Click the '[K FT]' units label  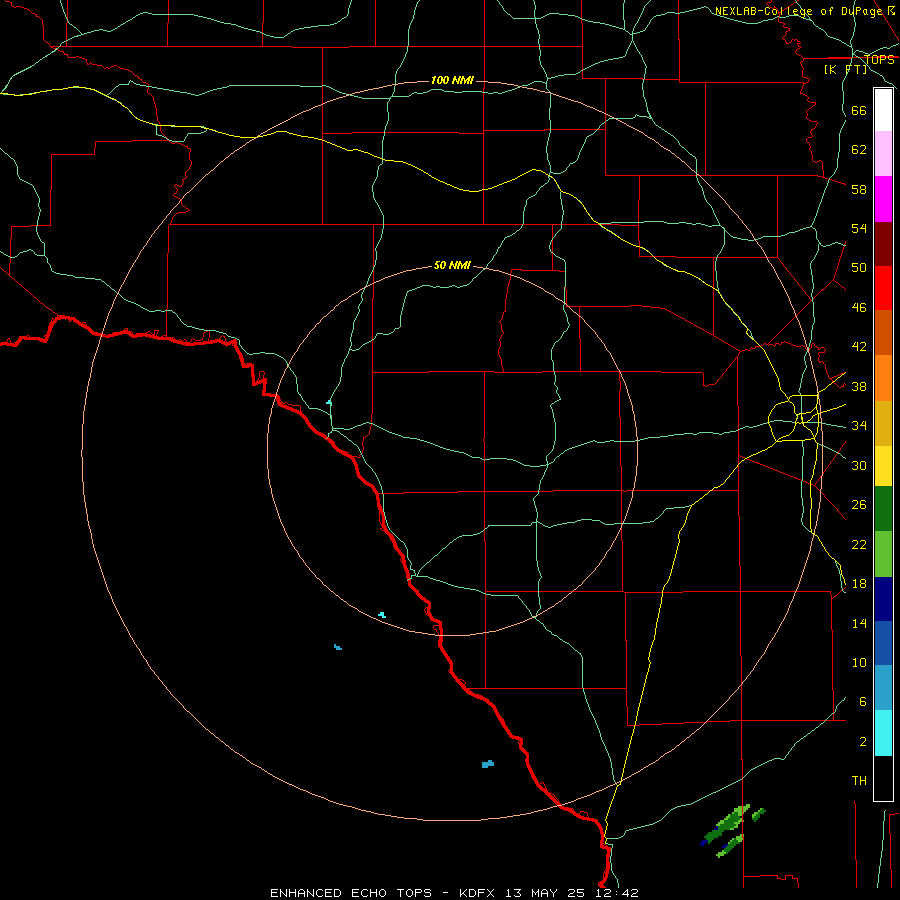tap(845, 69)
